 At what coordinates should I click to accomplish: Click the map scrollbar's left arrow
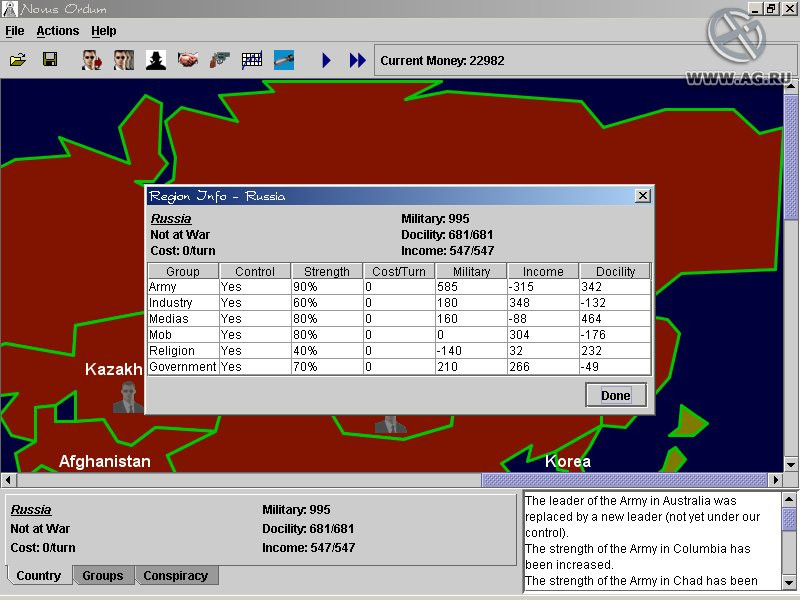[8, 480]
